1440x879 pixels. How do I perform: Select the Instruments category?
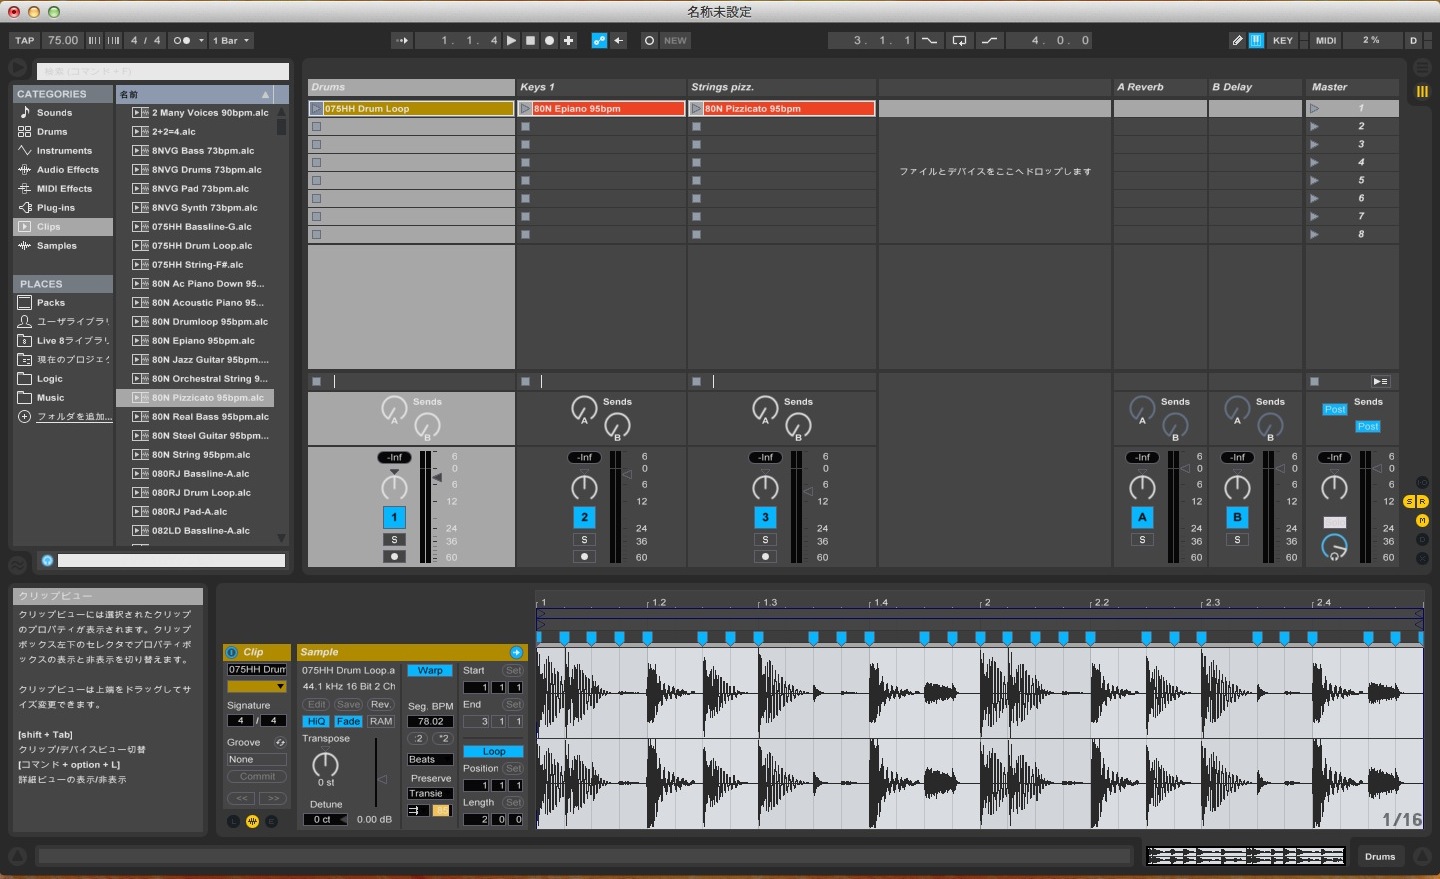[x=64, y=151]
